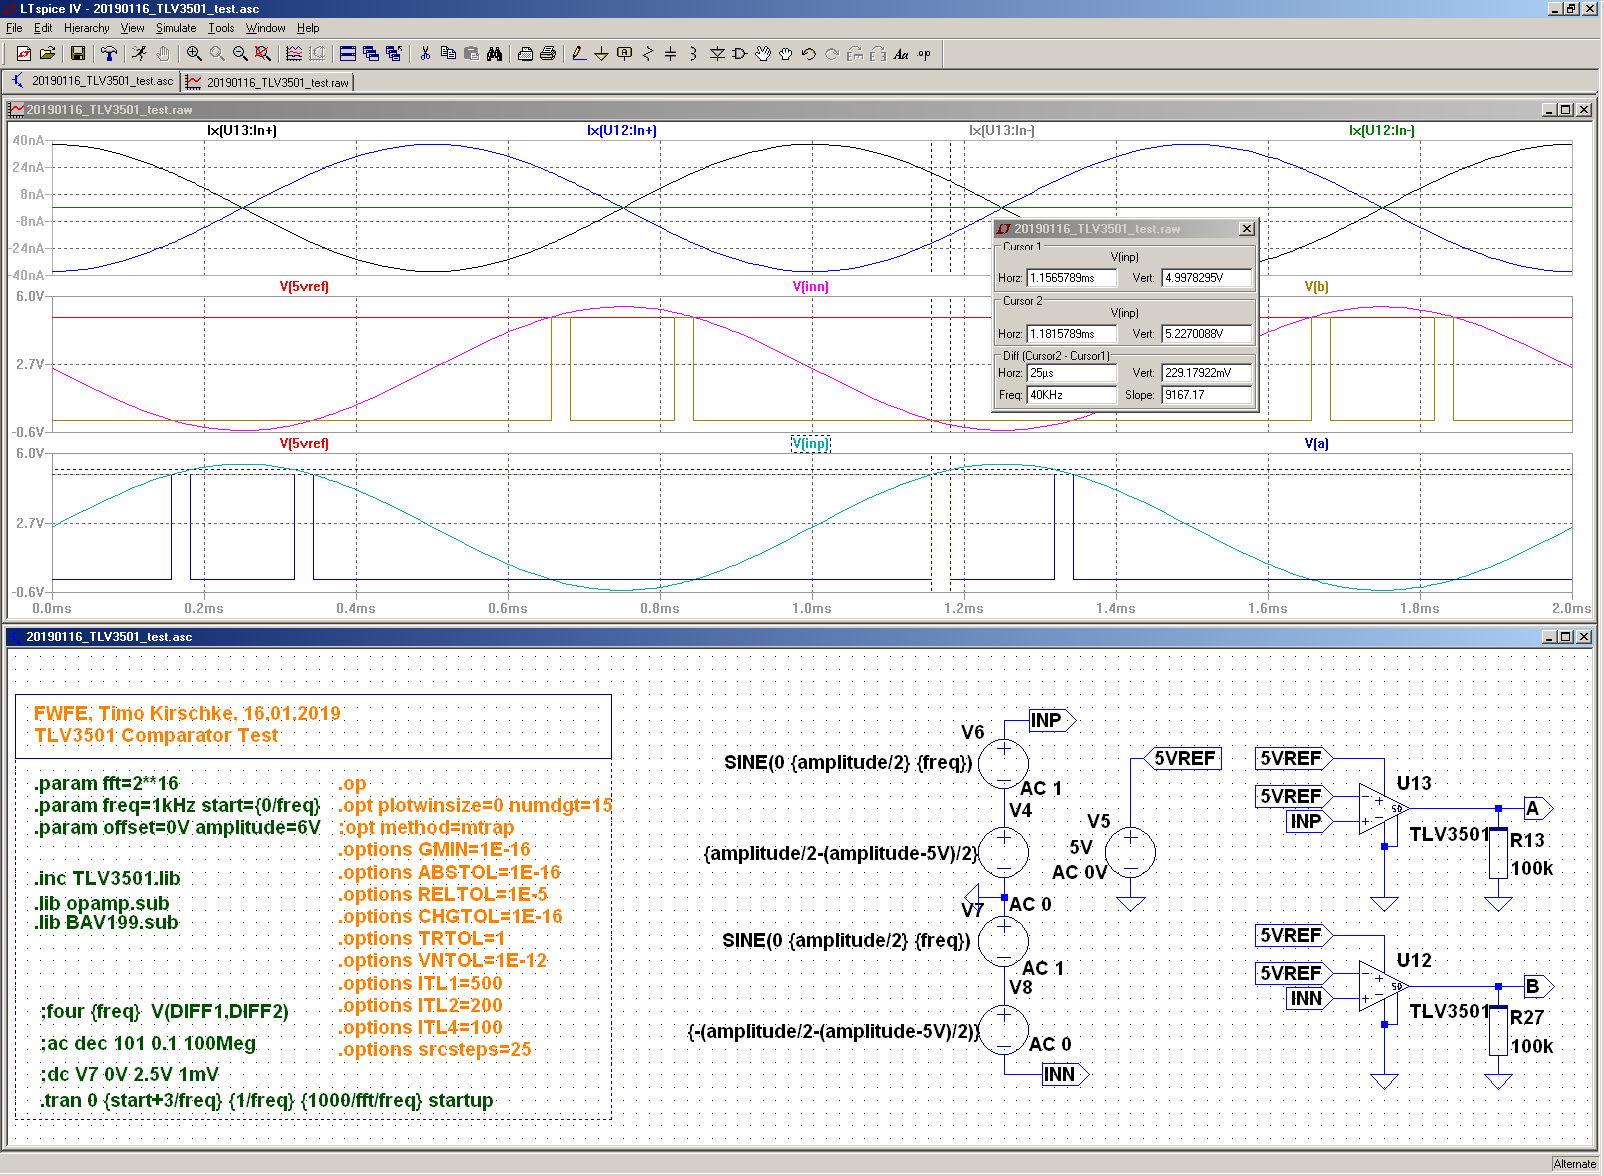
Task: Click the Run simulation icon
Action: tap(139, 54)
